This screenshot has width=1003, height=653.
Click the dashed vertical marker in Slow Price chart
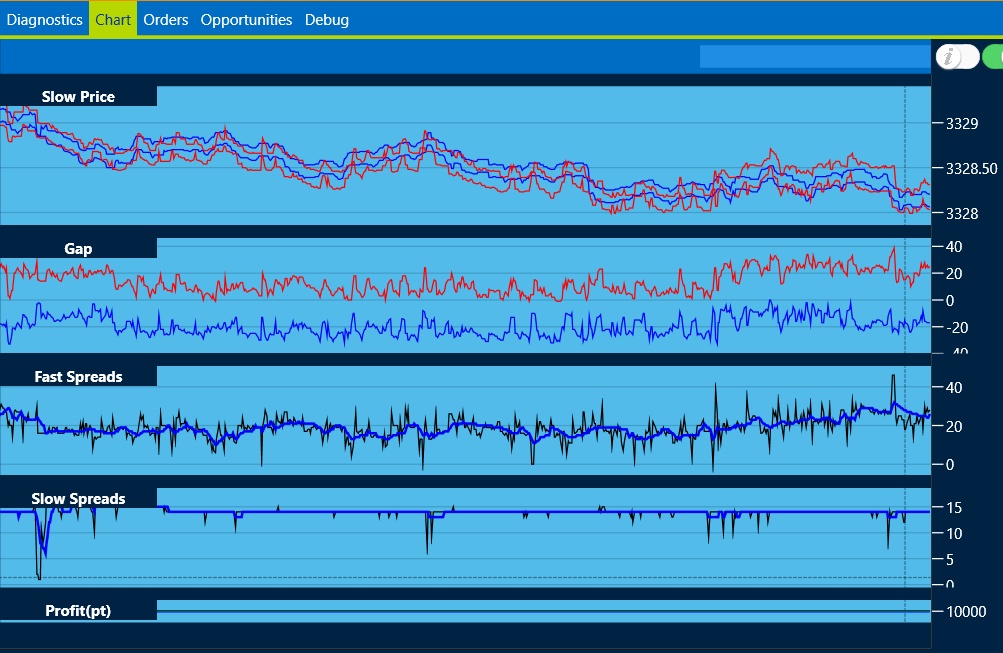pyautogui.click(x=905, y=150)
